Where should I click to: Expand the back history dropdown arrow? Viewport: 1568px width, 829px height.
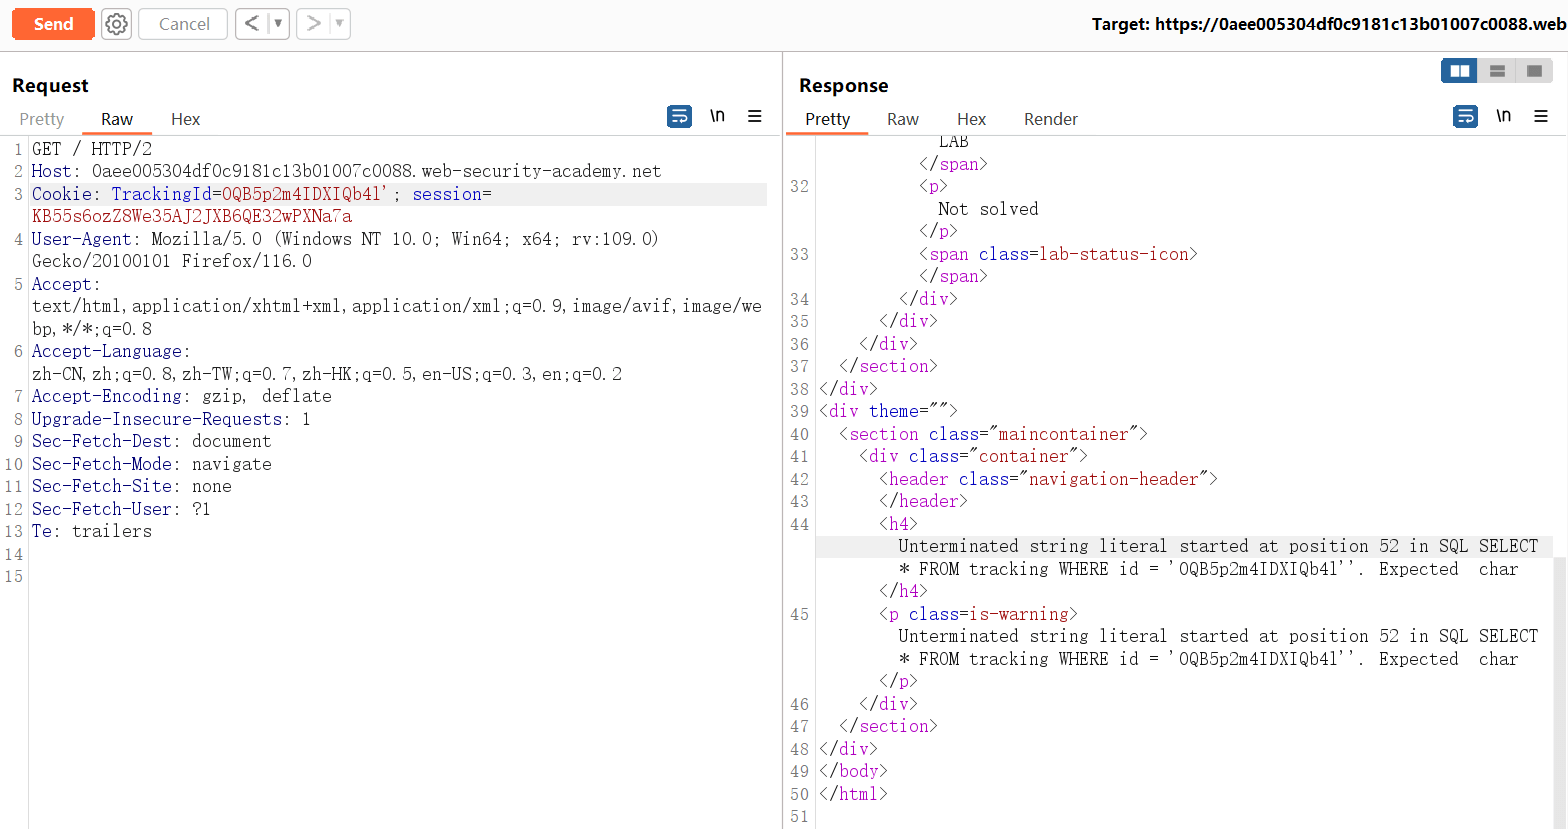(278, 24)
